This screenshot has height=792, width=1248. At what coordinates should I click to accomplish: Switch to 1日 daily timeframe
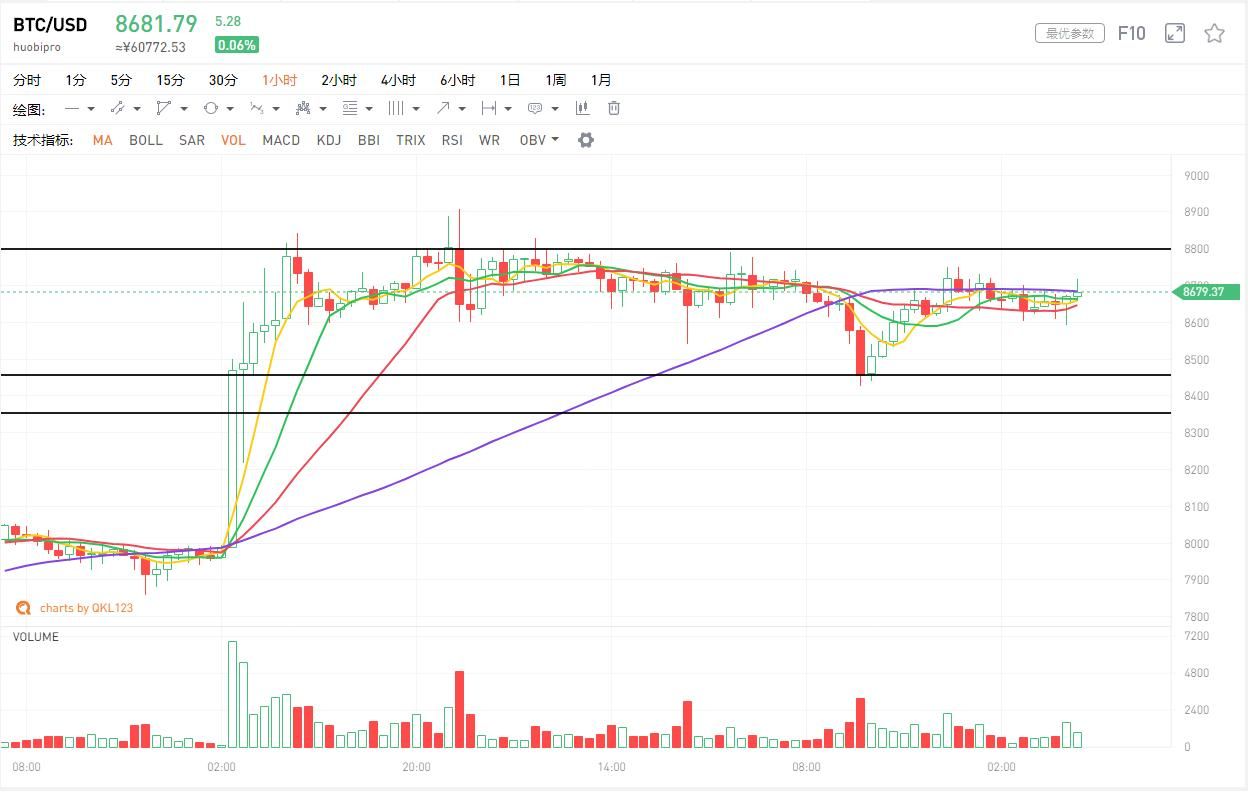(510, 80)
